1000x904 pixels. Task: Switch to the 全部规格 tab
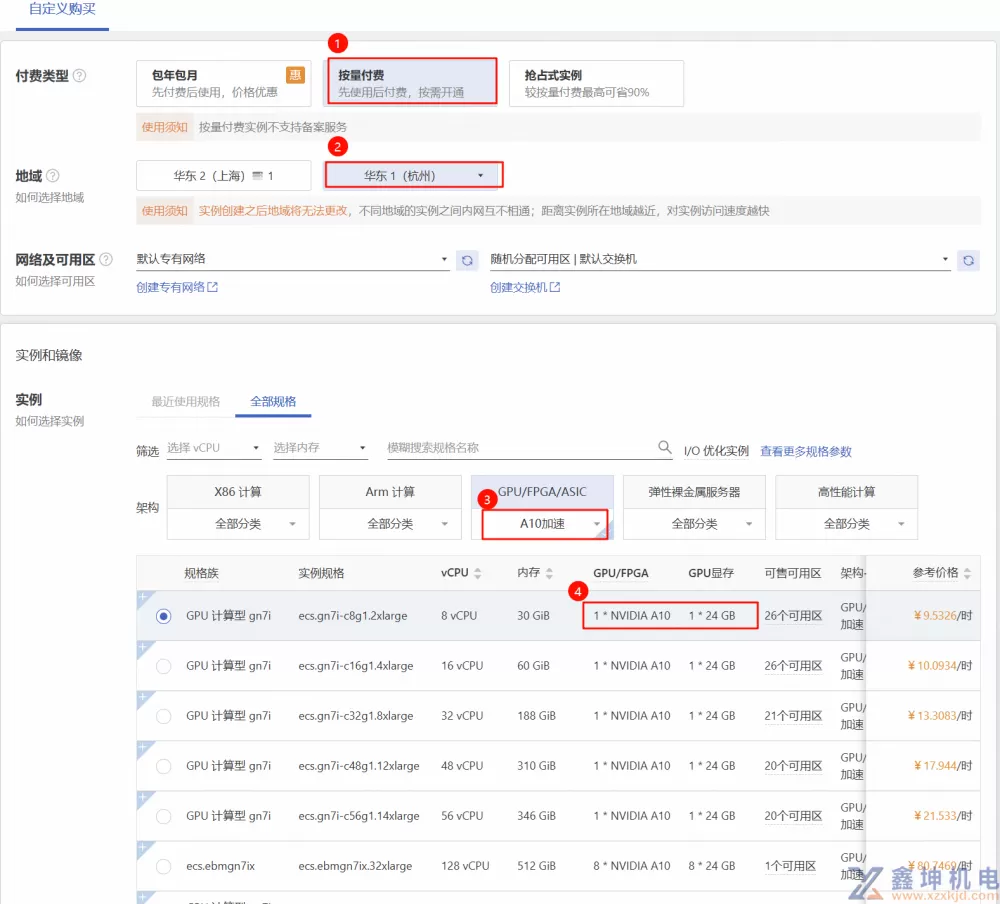point(273,401)
